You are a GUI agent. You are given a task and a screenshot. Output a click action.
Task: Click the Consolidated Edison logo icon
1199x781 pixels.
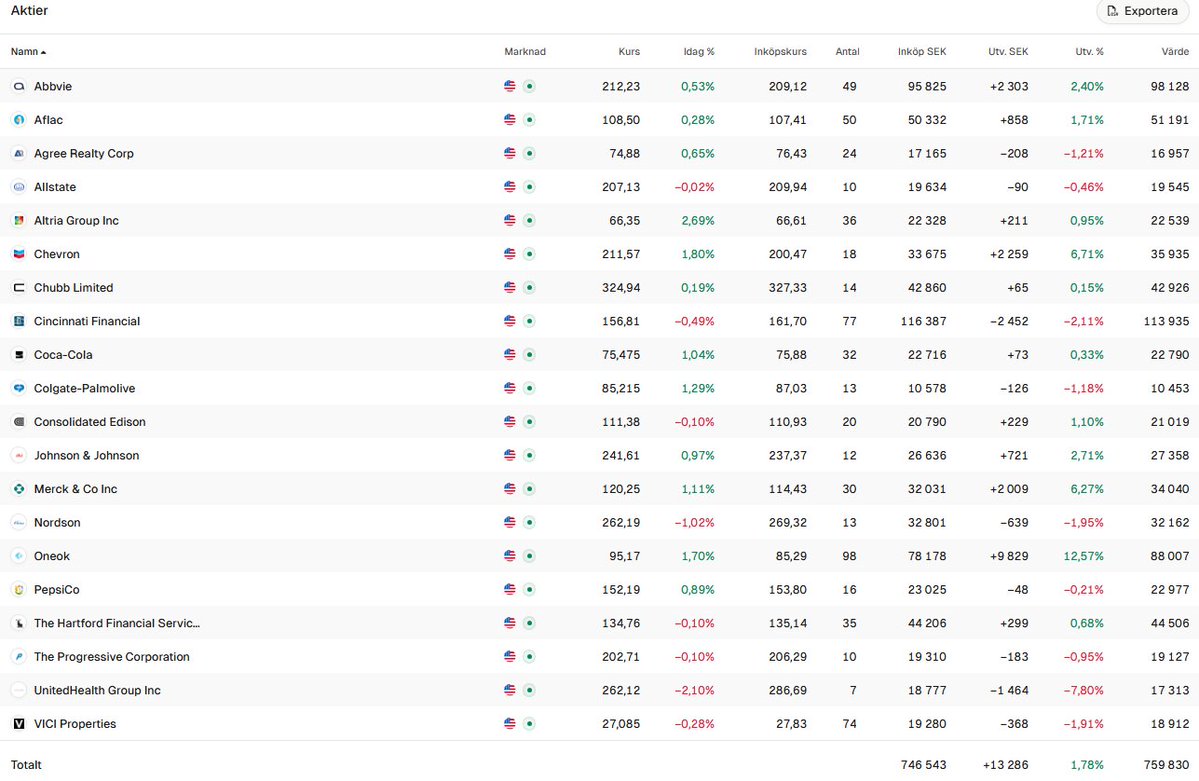[19, 422]
